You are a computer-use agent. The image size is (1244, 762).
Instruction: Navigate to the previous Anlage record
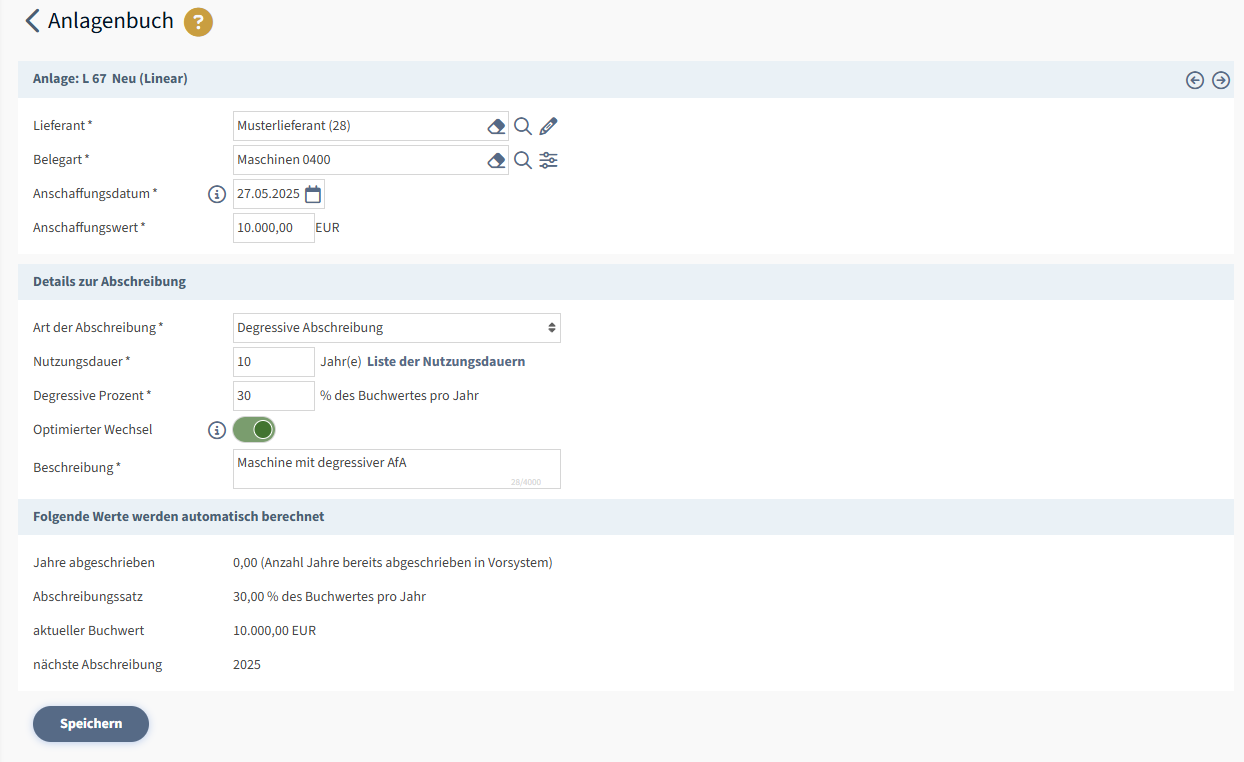(1194, 80)
